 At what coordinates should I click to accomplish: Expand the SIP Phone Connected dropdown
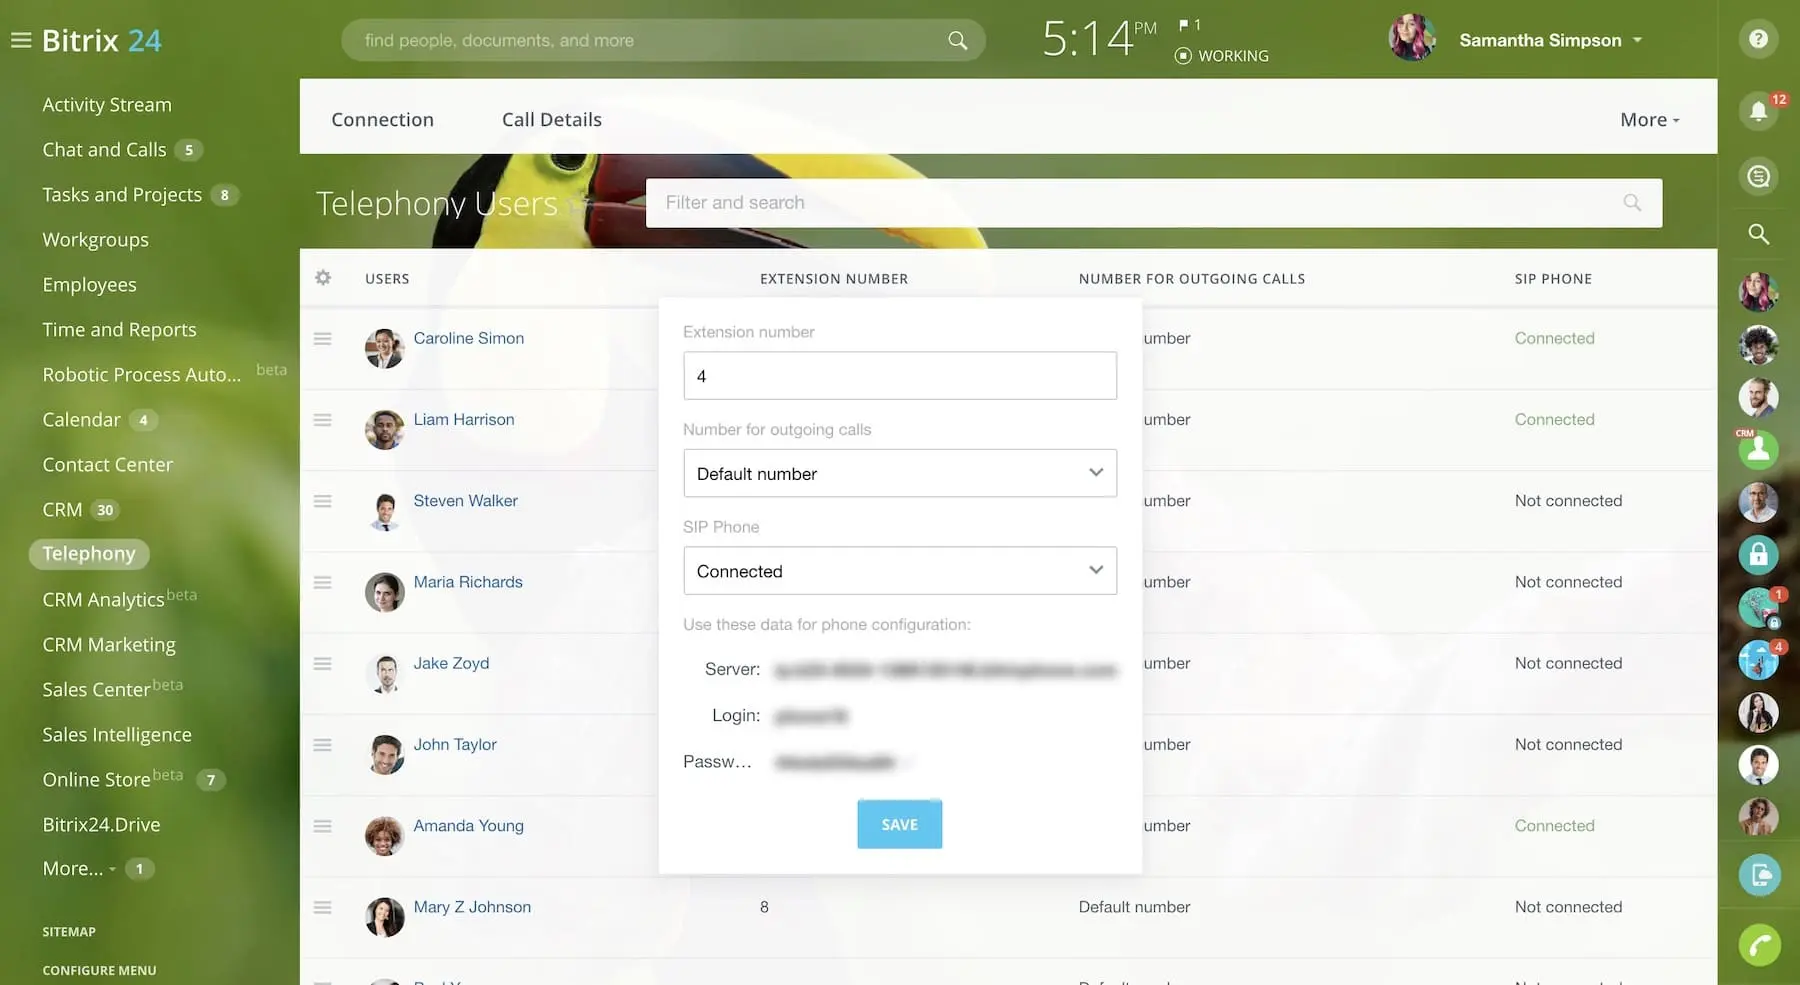pyautogui.click(x=899, y=571)
